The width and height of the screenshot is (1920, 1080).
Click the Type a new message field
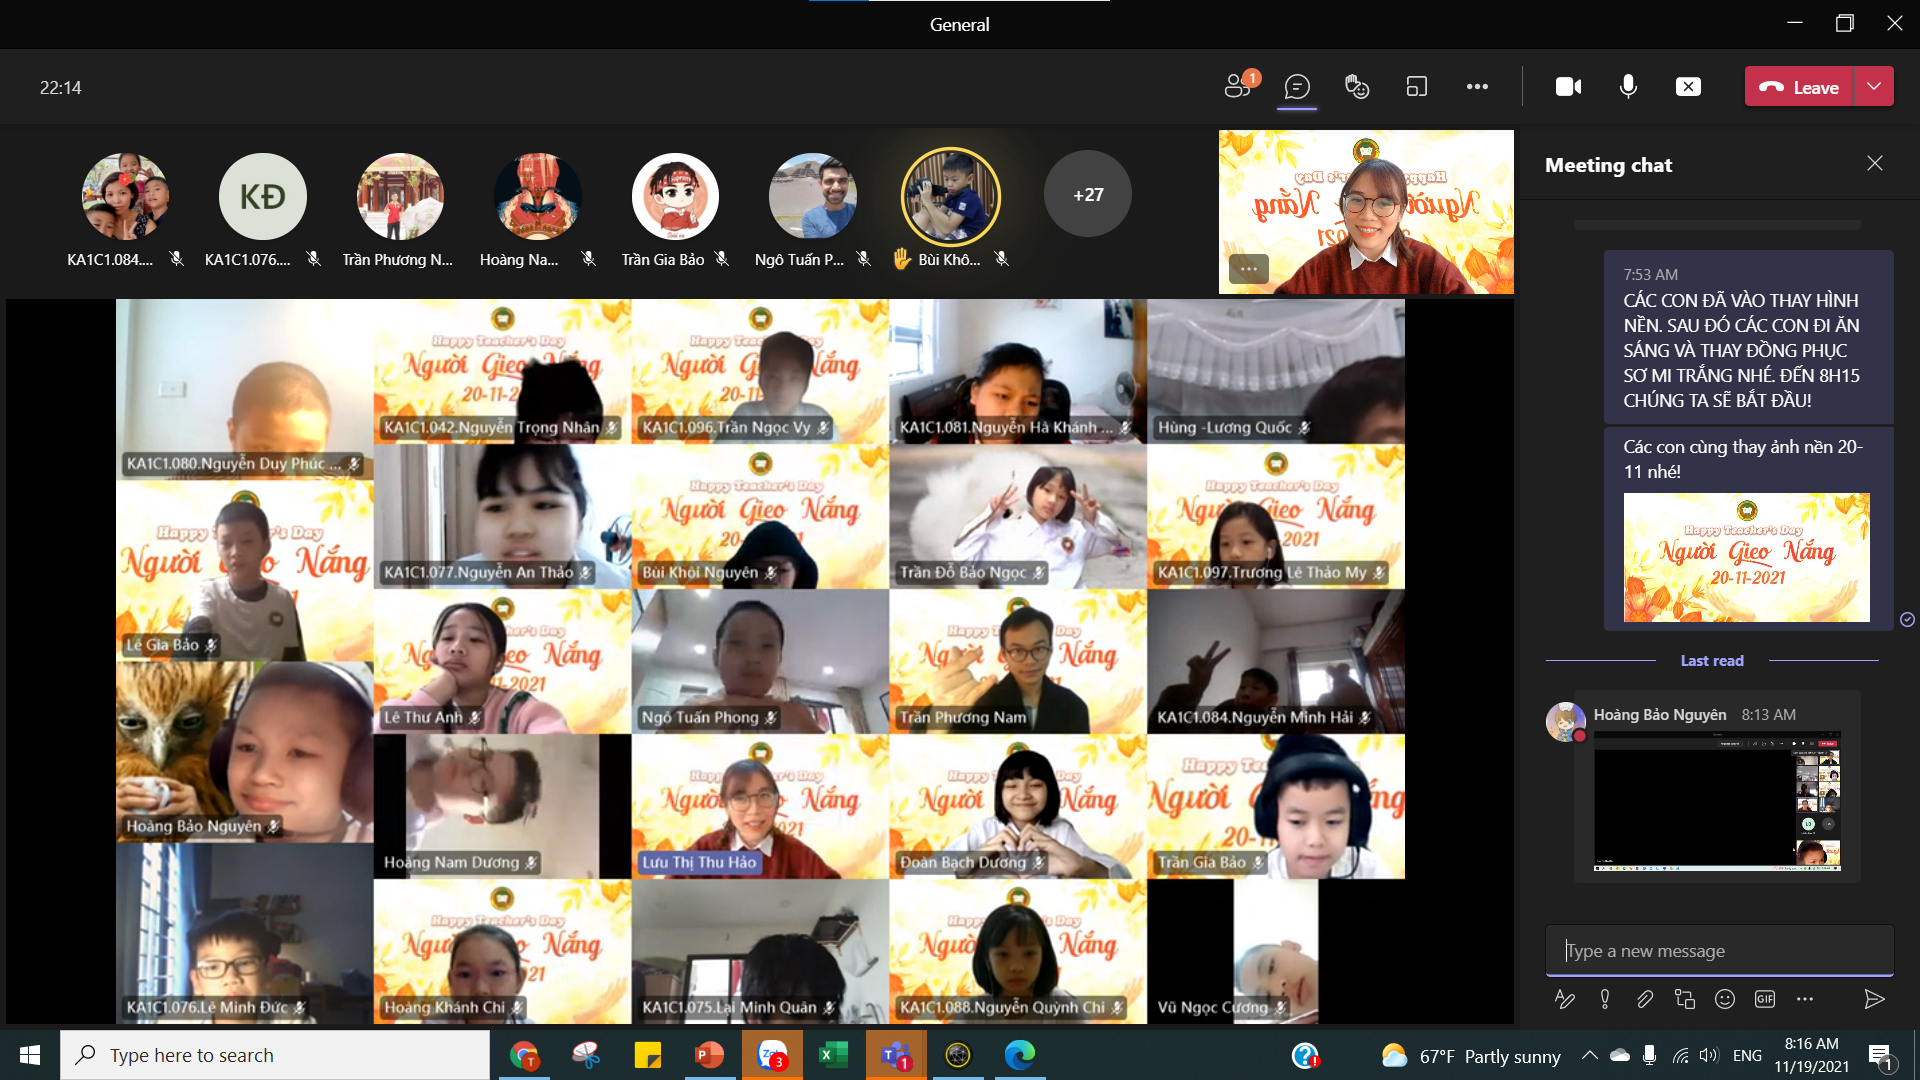pos(1720,951)
